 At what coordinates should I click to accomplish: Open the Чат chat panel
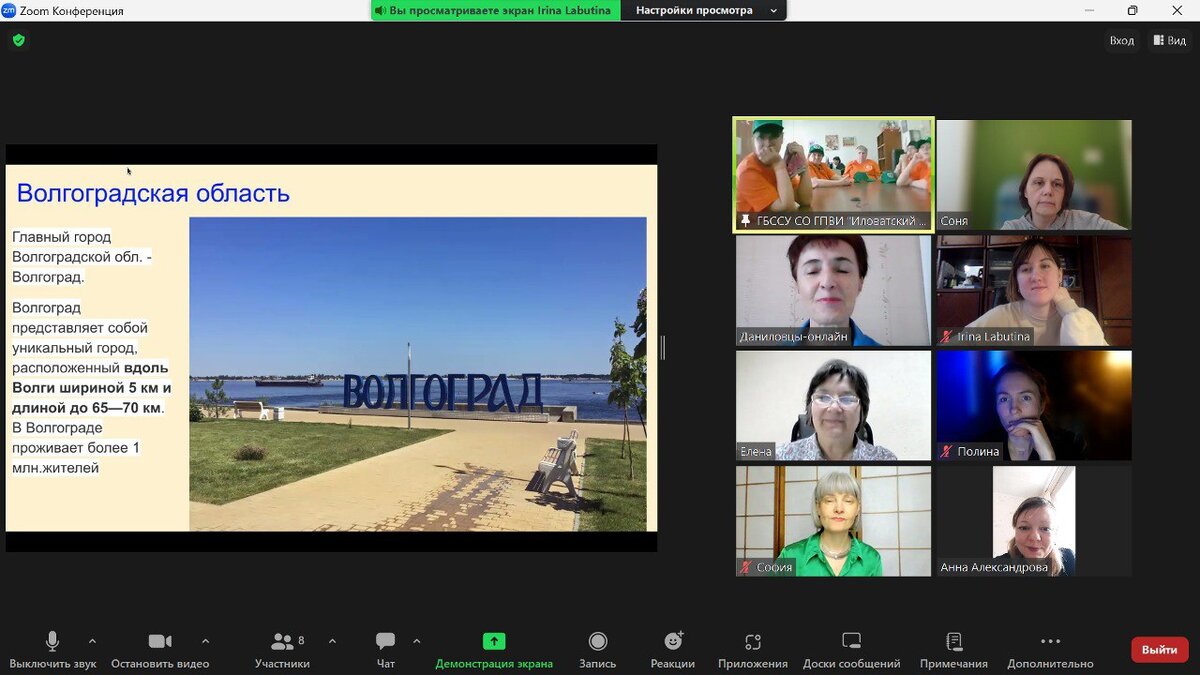386,650
